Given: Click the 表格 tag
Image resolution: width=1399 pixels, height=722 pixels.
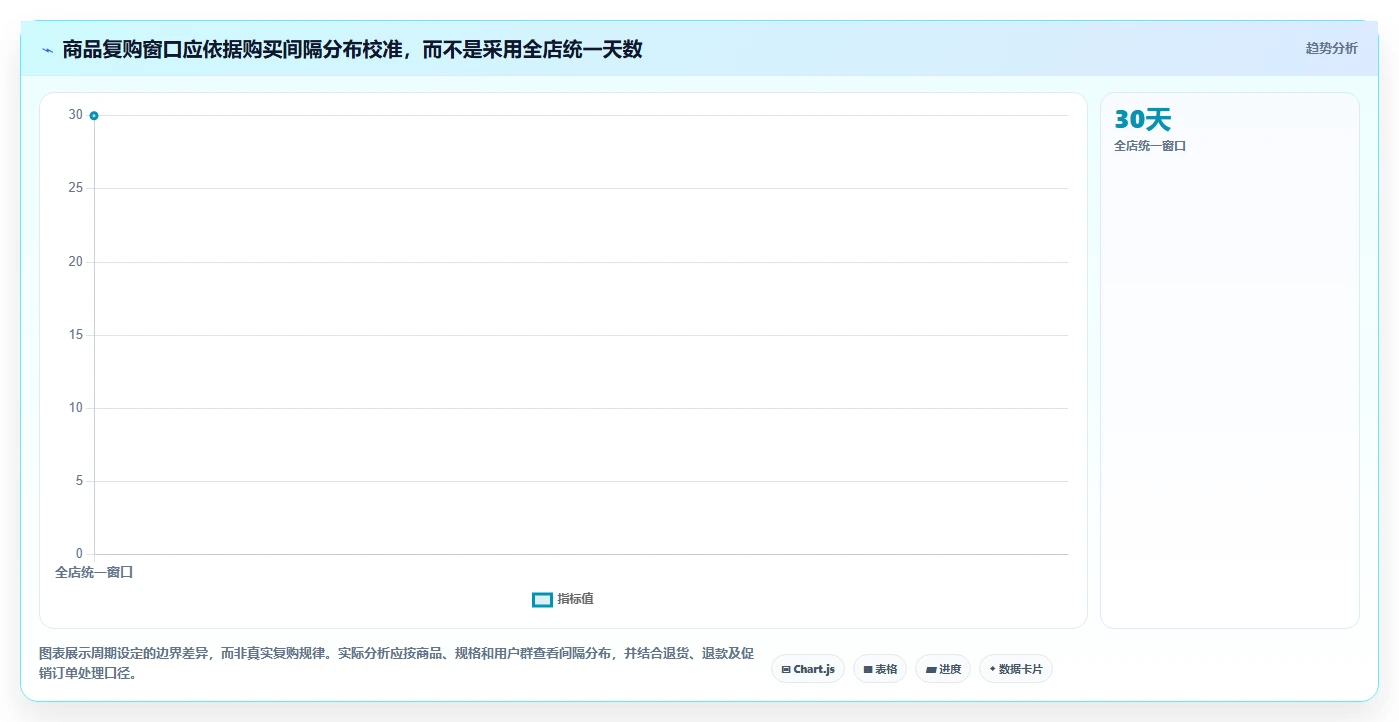Looking at the screenshot, I should tap(880, 669).
